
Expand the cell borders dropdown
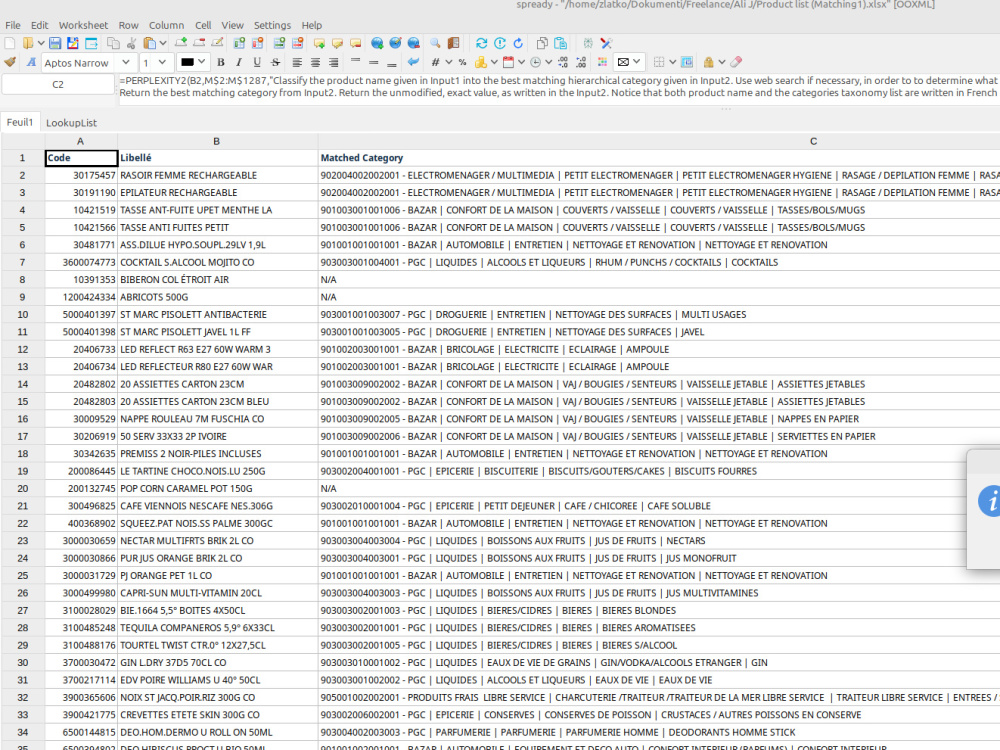[672, 62]
